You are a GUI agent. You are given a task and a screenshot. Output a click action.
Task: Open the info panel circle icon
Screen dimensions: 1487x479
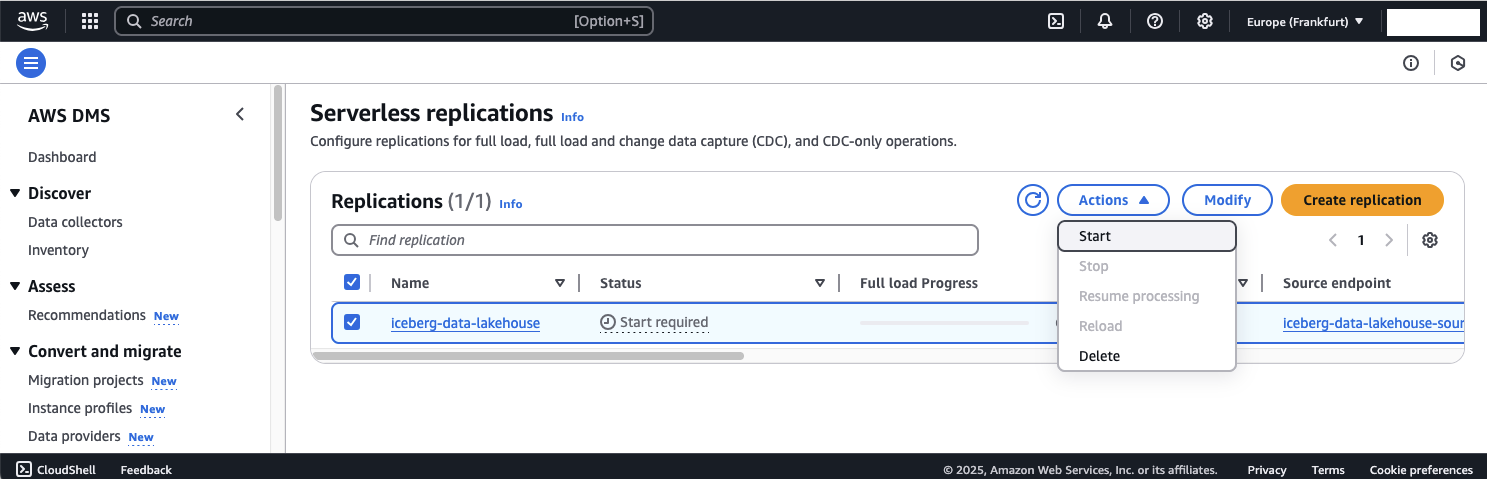click(x=1411, y=63)
